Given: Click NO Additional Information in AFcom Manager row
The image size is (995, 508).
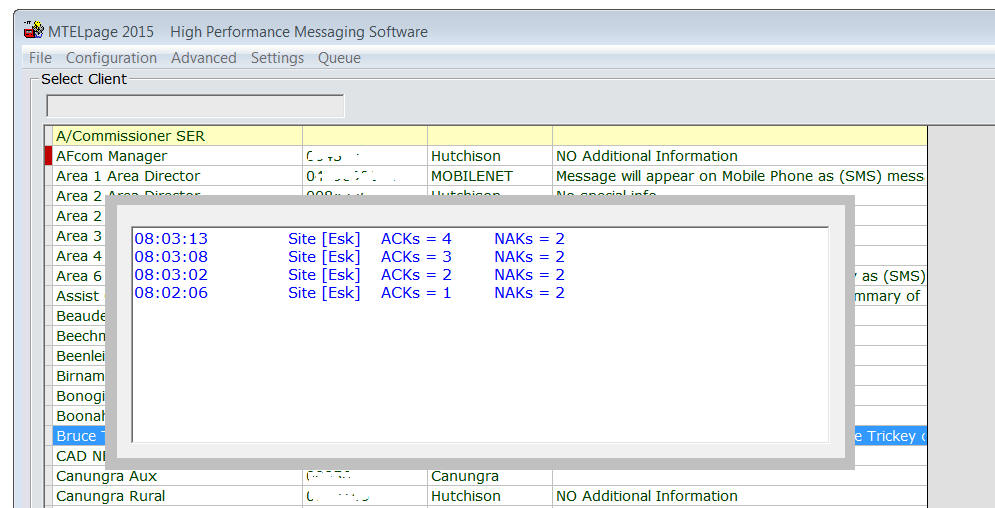Looking at the screenshot, I should pos(647,156).
